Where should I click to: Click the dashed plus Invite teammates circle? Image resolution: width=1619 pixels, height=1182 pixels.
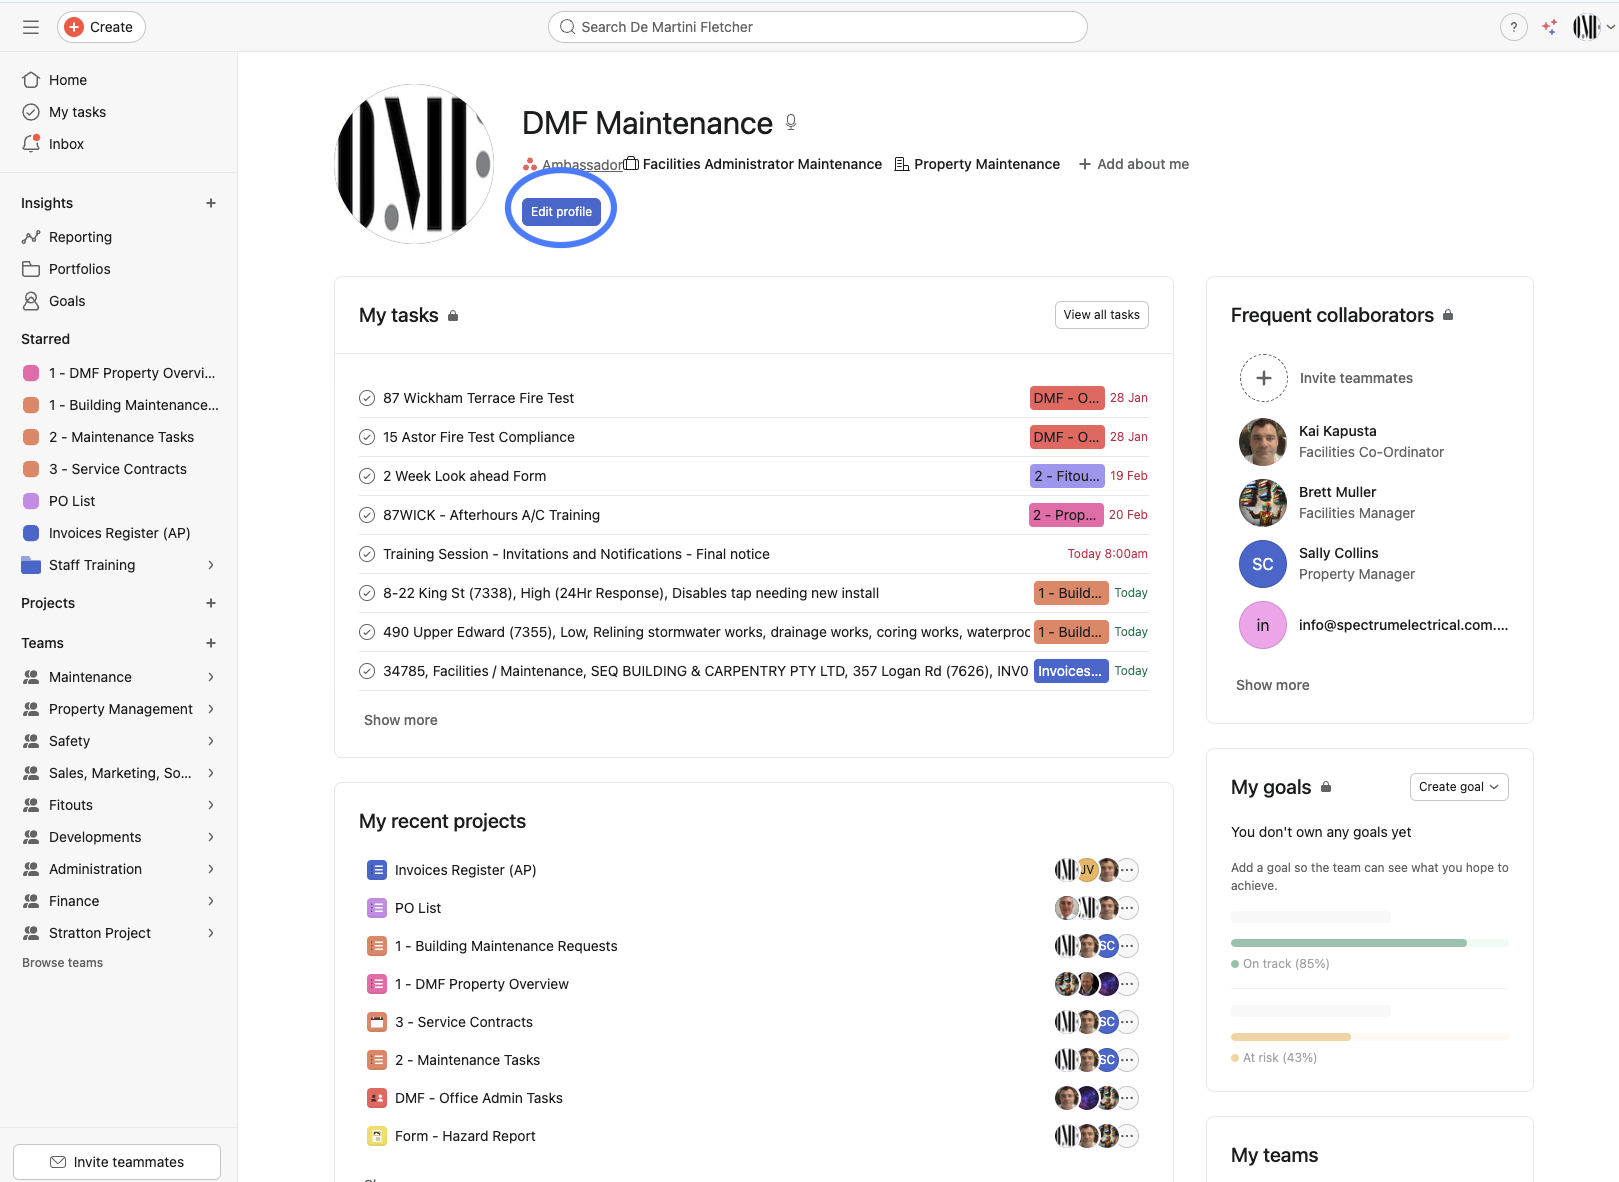1264,378
